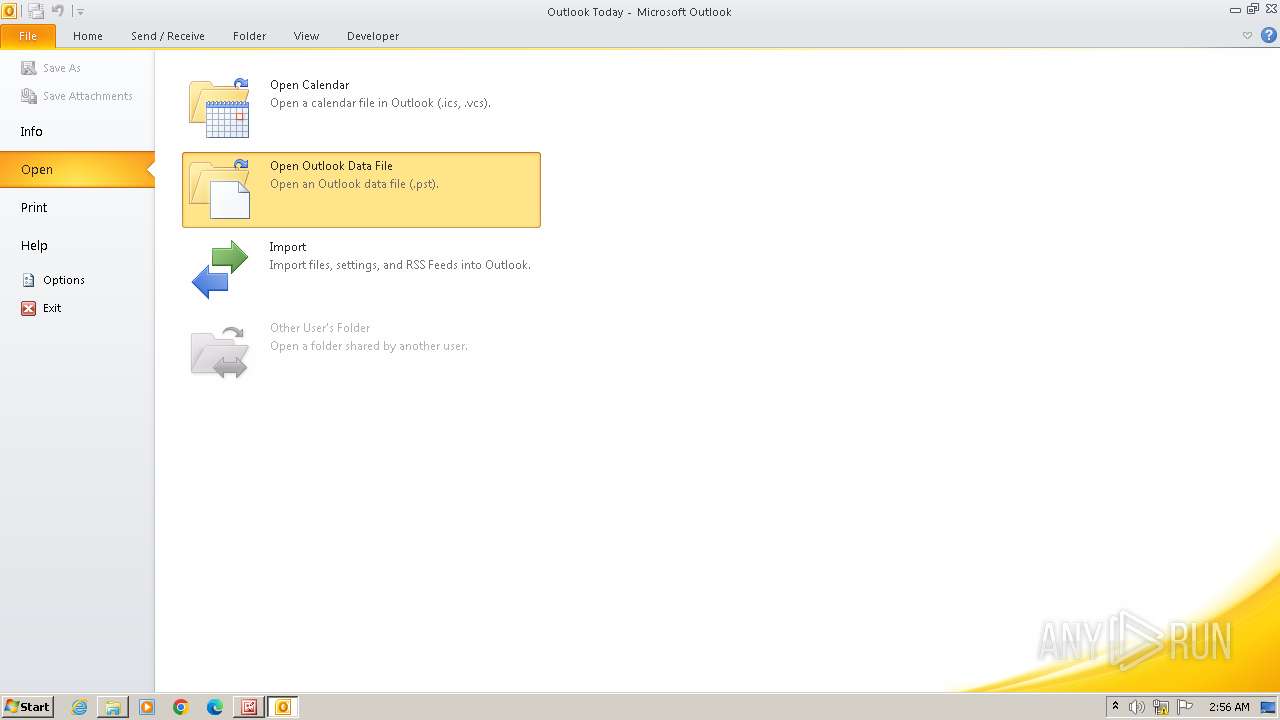Click the Undo quick access icon
The image size is (1280, 720).
click(58, 11)
